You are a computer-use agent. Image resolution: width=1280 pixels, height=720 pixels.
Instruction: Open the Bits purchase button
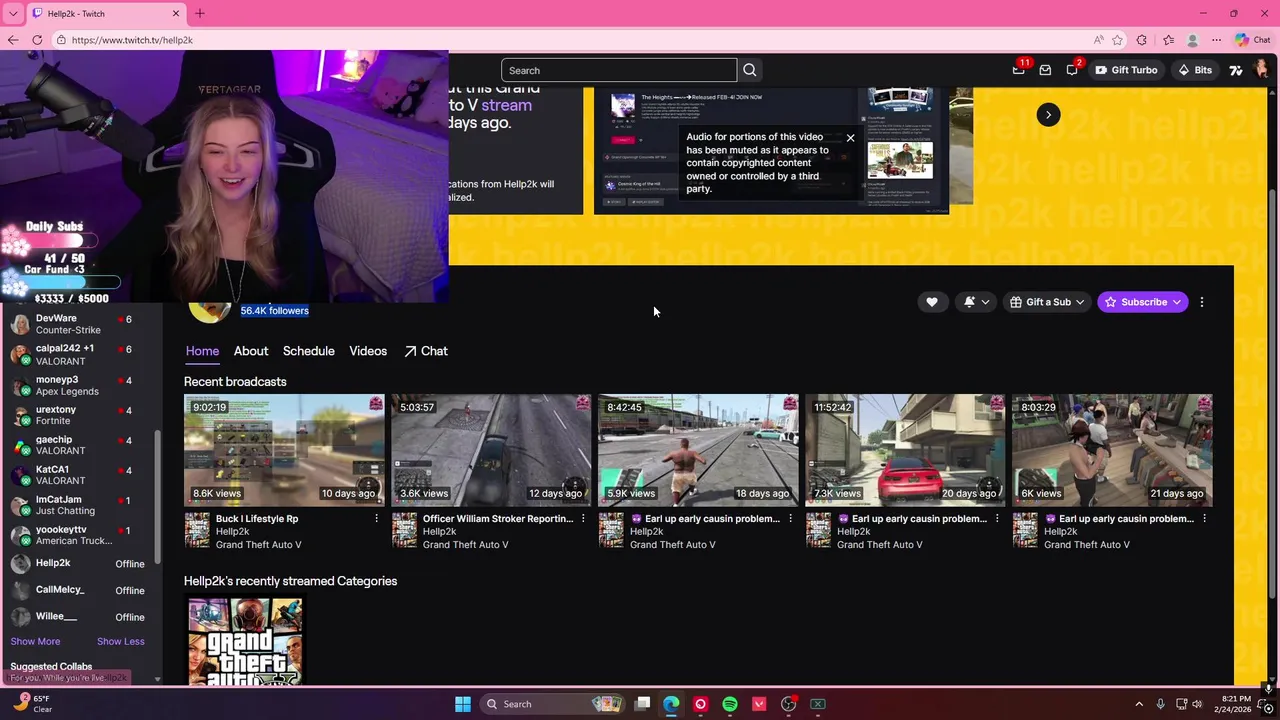pyautogui.click(x=1194, y=70)
